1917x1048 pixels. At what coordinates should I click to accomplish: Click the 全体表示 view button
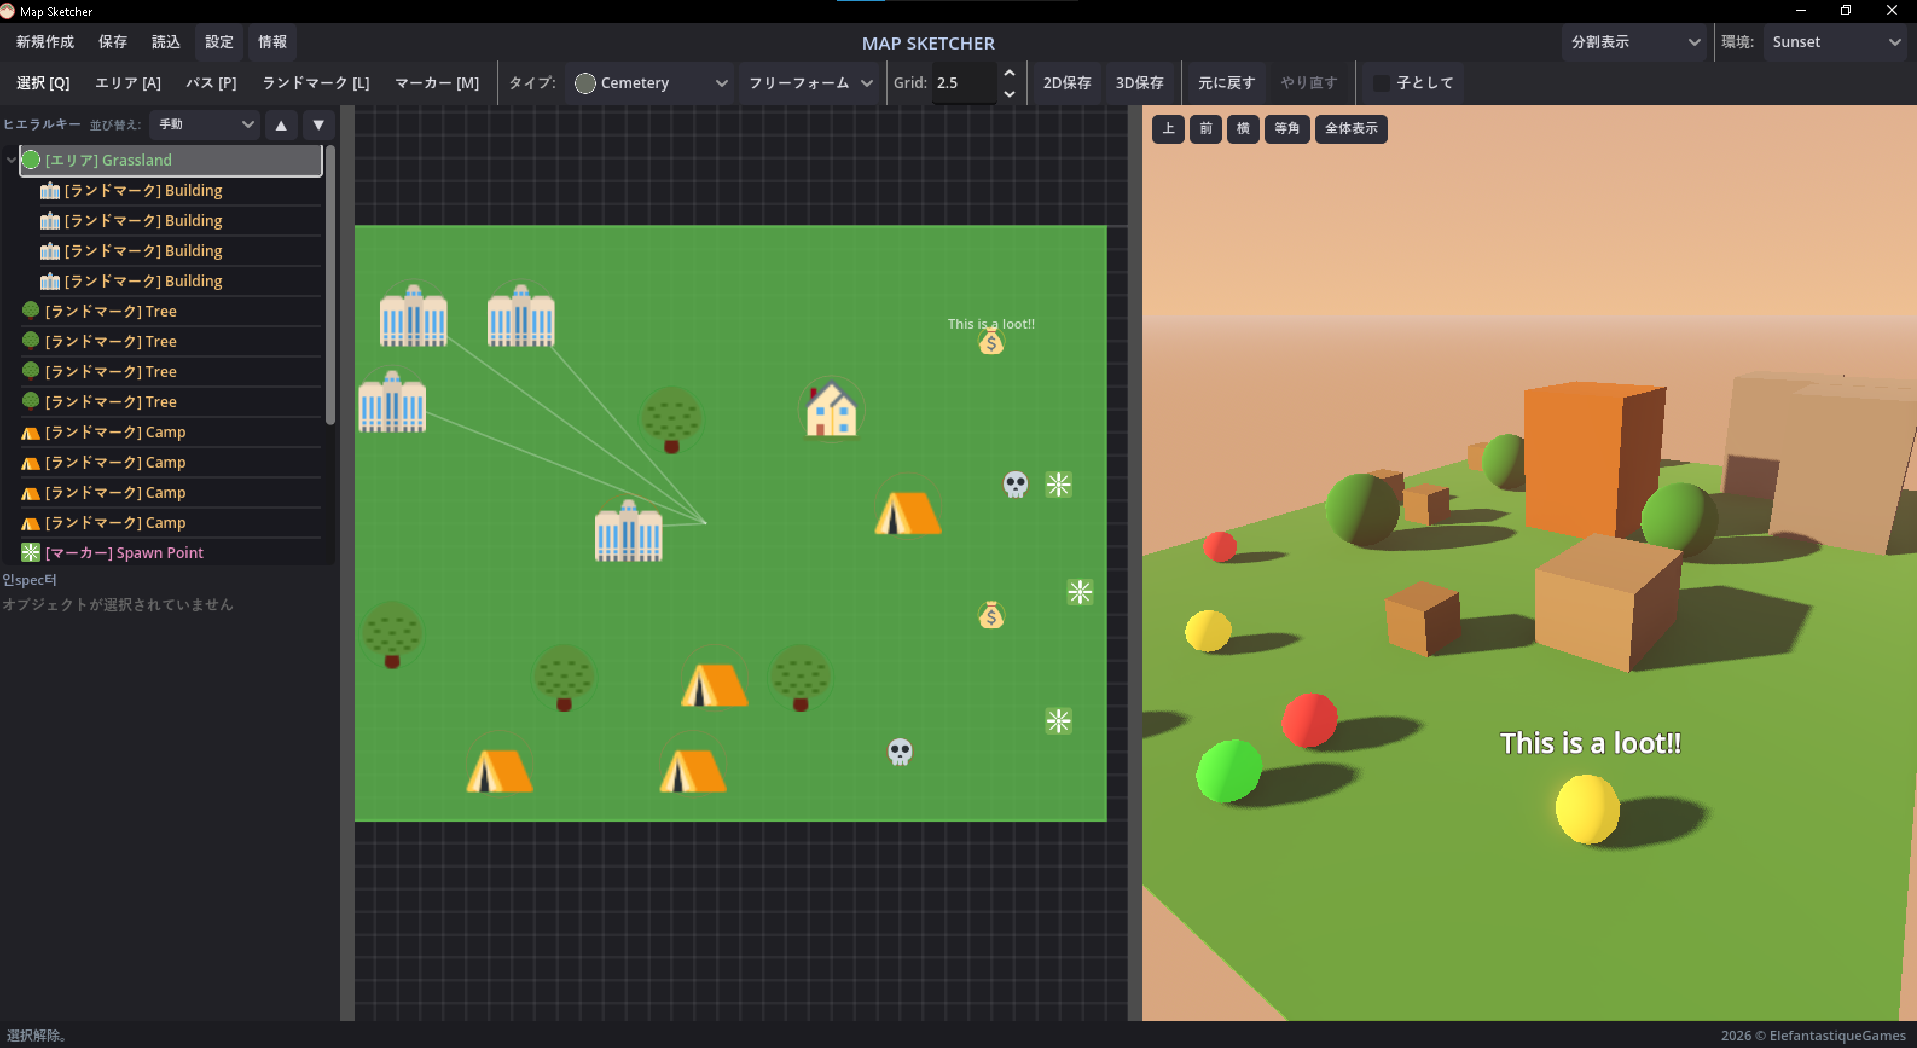click(x=1351, y=128)
